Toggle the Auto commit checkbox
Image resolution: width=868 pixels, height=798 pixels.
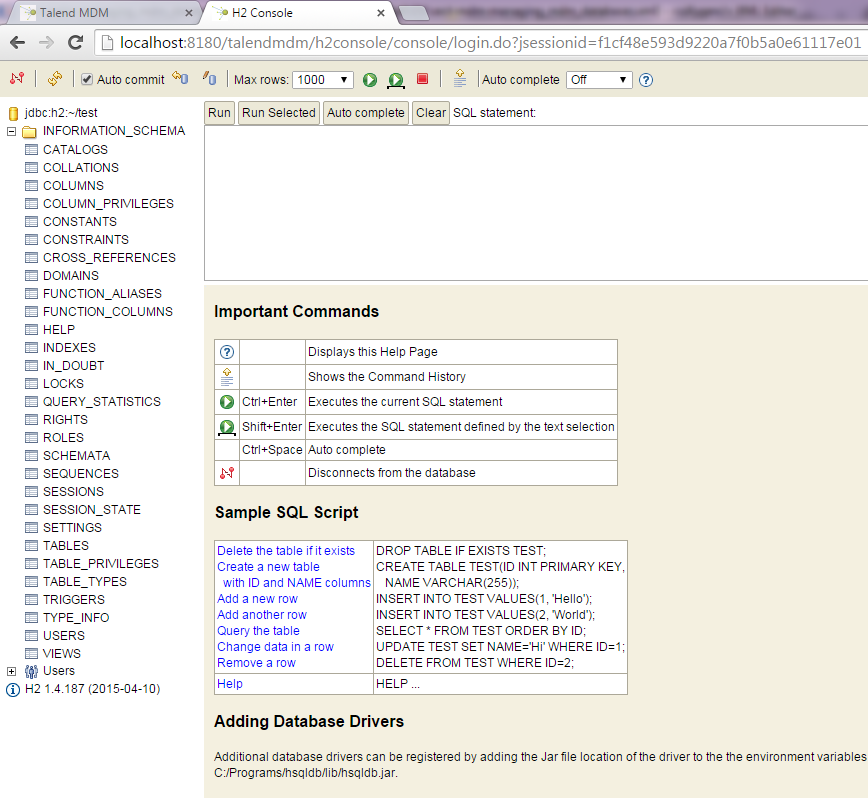(87, 80)
